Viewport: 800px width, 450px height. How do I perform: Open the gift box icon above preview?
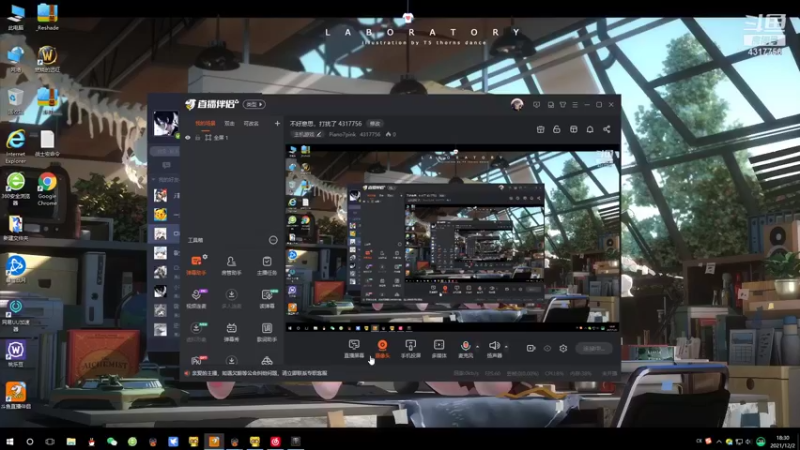540,129
